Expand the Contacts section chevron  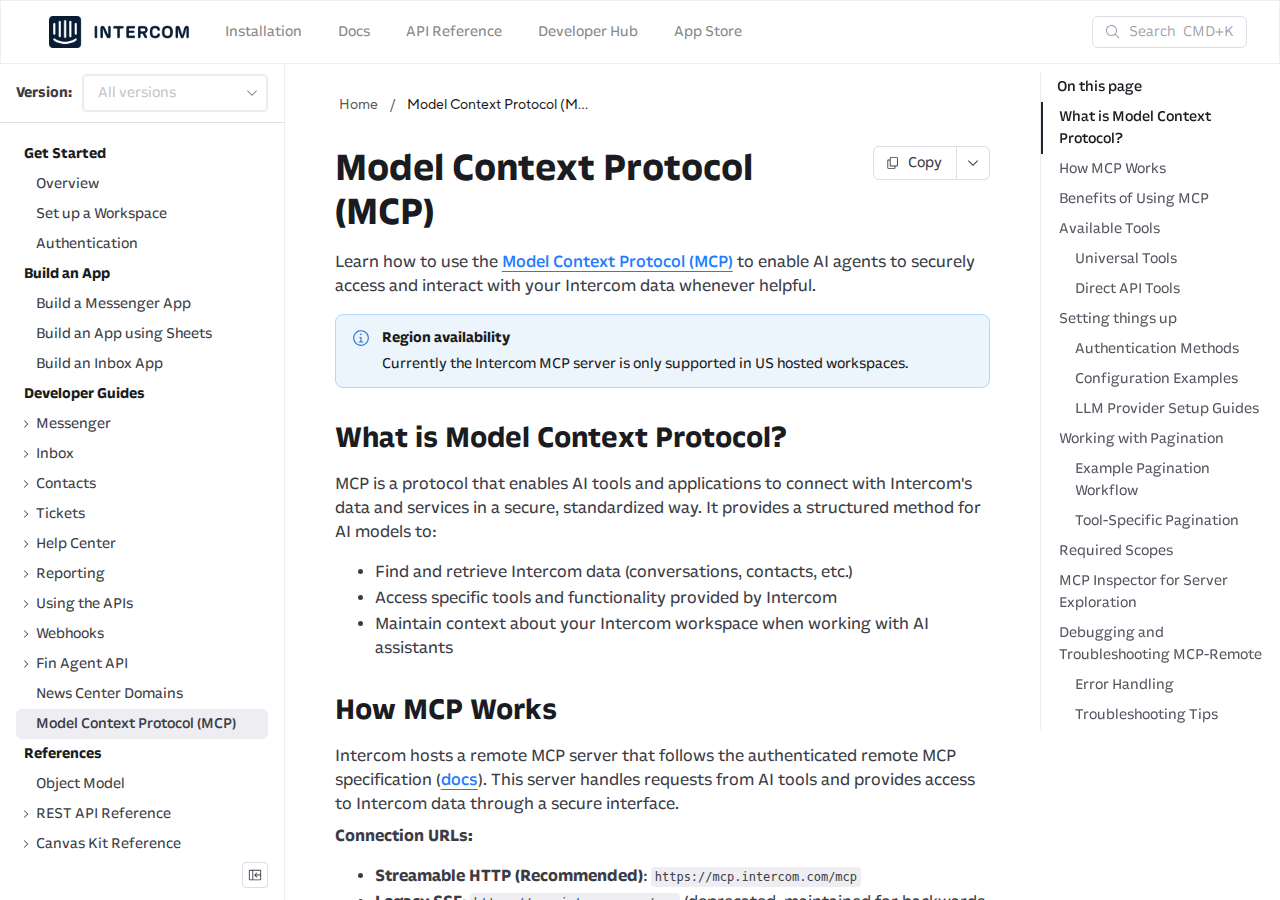click(x=26, y=484)
